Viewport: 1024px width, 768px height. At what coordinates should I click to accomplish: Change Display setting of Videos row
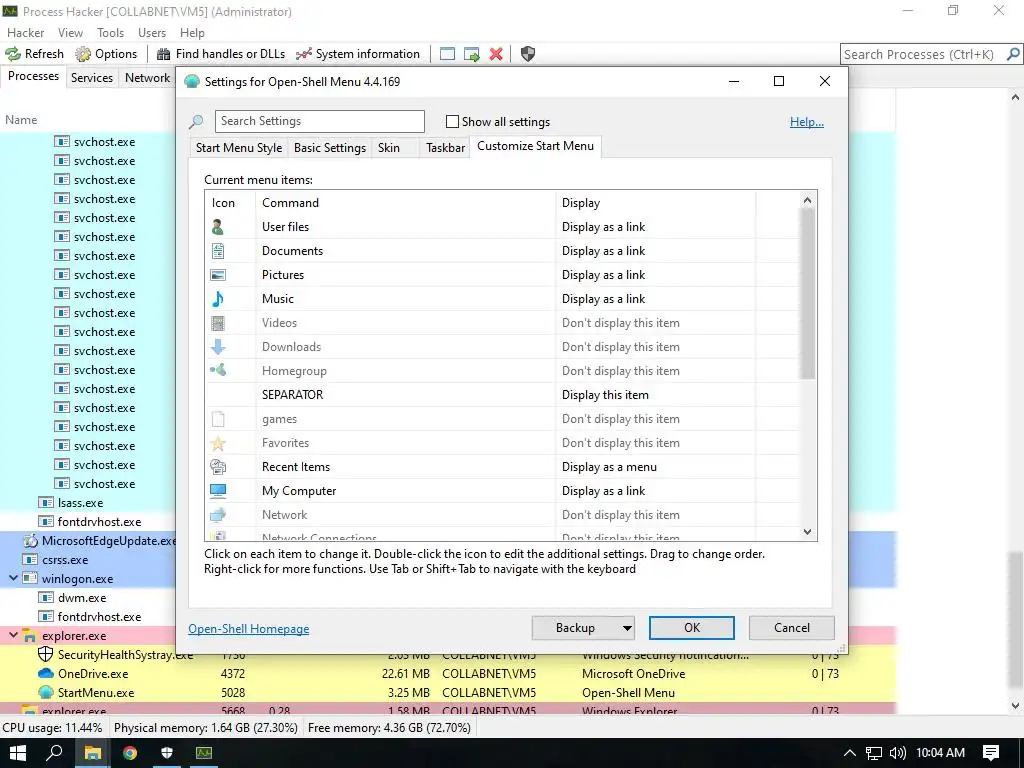[x=620, y=323]
